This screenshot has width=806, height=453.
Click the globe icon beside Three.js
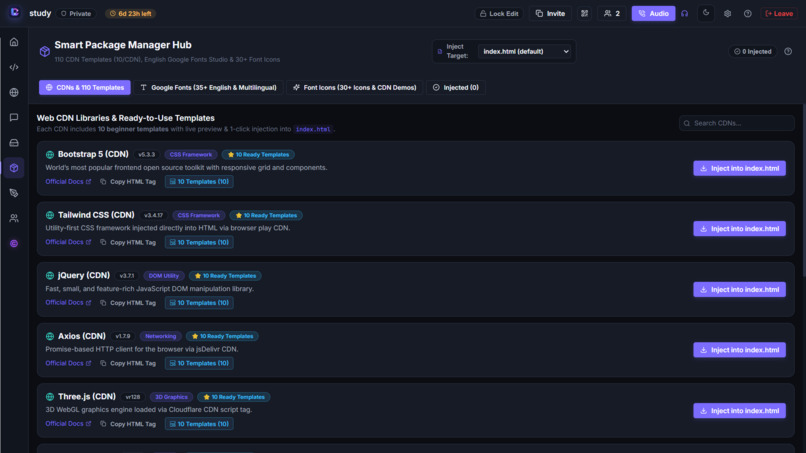click(x=50, y=397)
